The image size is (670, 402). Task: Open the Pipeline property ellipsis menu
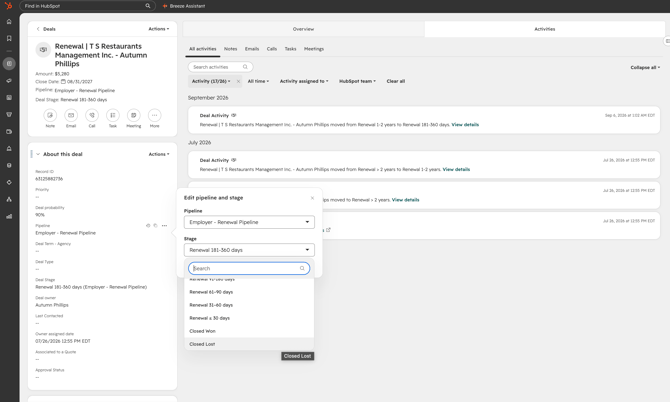(165, 226)
